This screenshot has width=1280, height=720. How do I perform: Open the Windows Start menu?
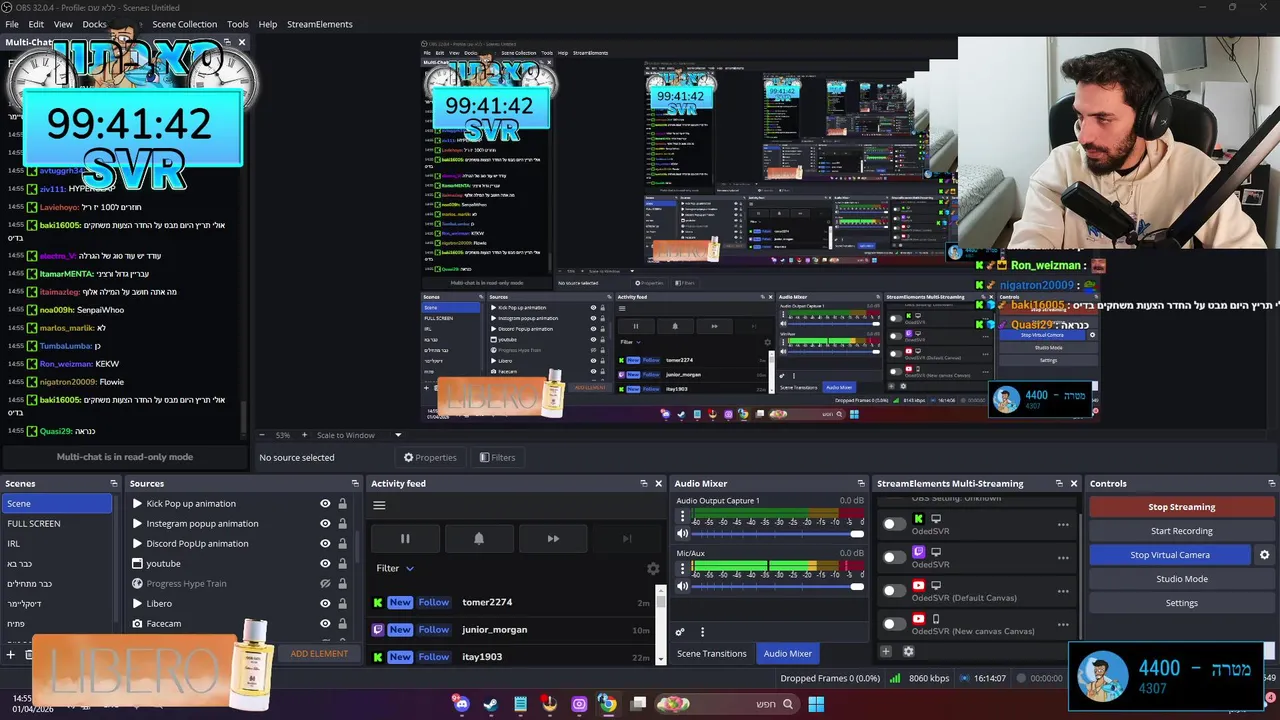(816, 704)
